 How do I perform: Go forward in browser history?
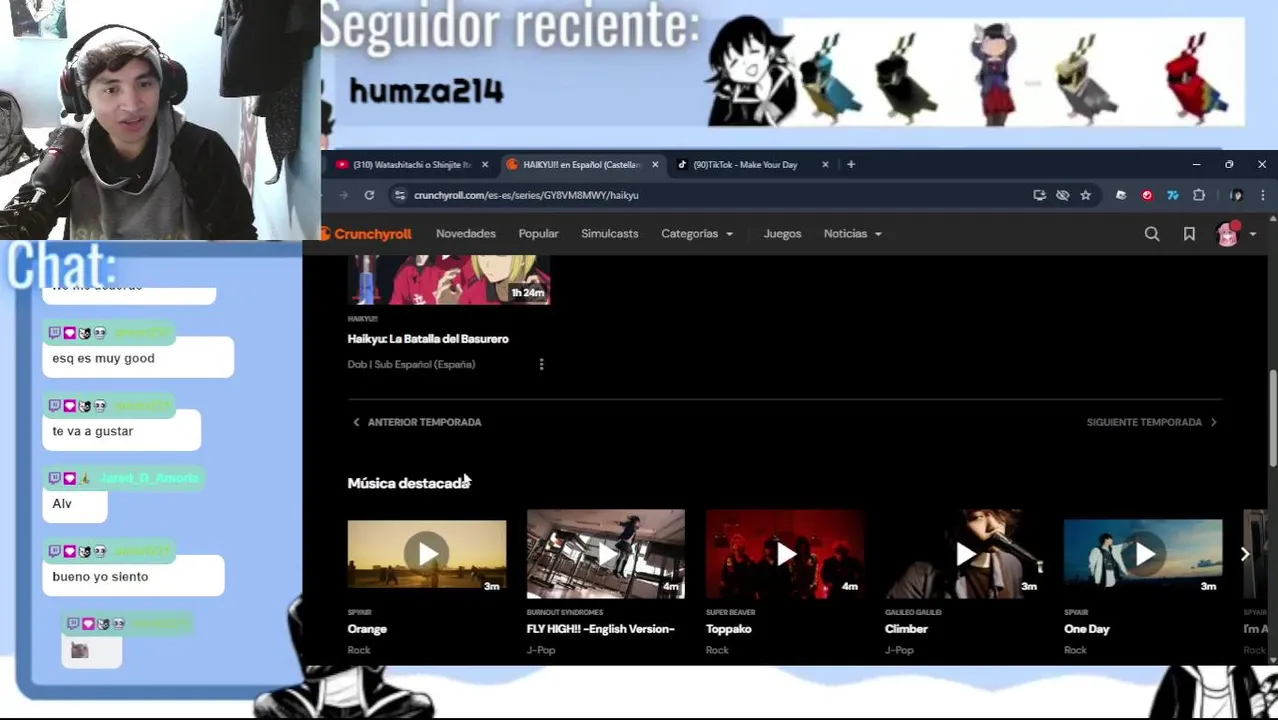(x=343, y=195)
